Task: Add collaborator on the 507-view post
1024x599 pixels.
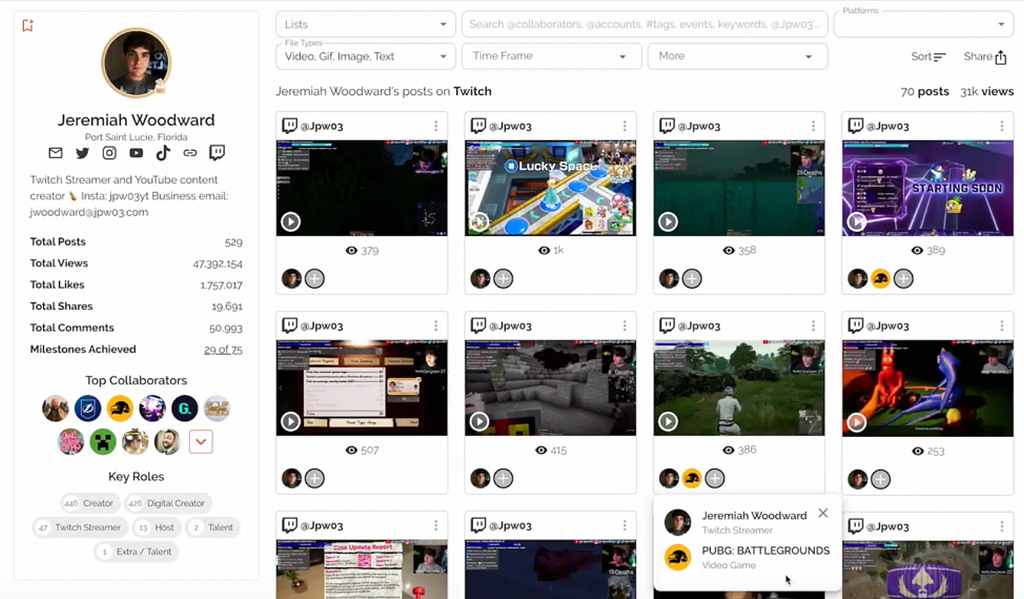Action: pos(315,478)
